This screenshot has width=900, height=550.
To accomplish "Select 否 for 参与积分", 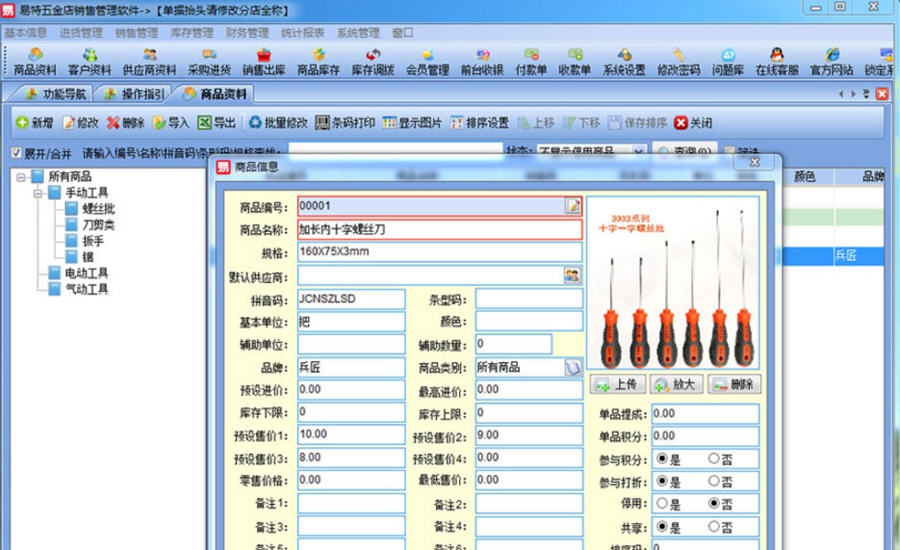I will (x=713, y=458).
